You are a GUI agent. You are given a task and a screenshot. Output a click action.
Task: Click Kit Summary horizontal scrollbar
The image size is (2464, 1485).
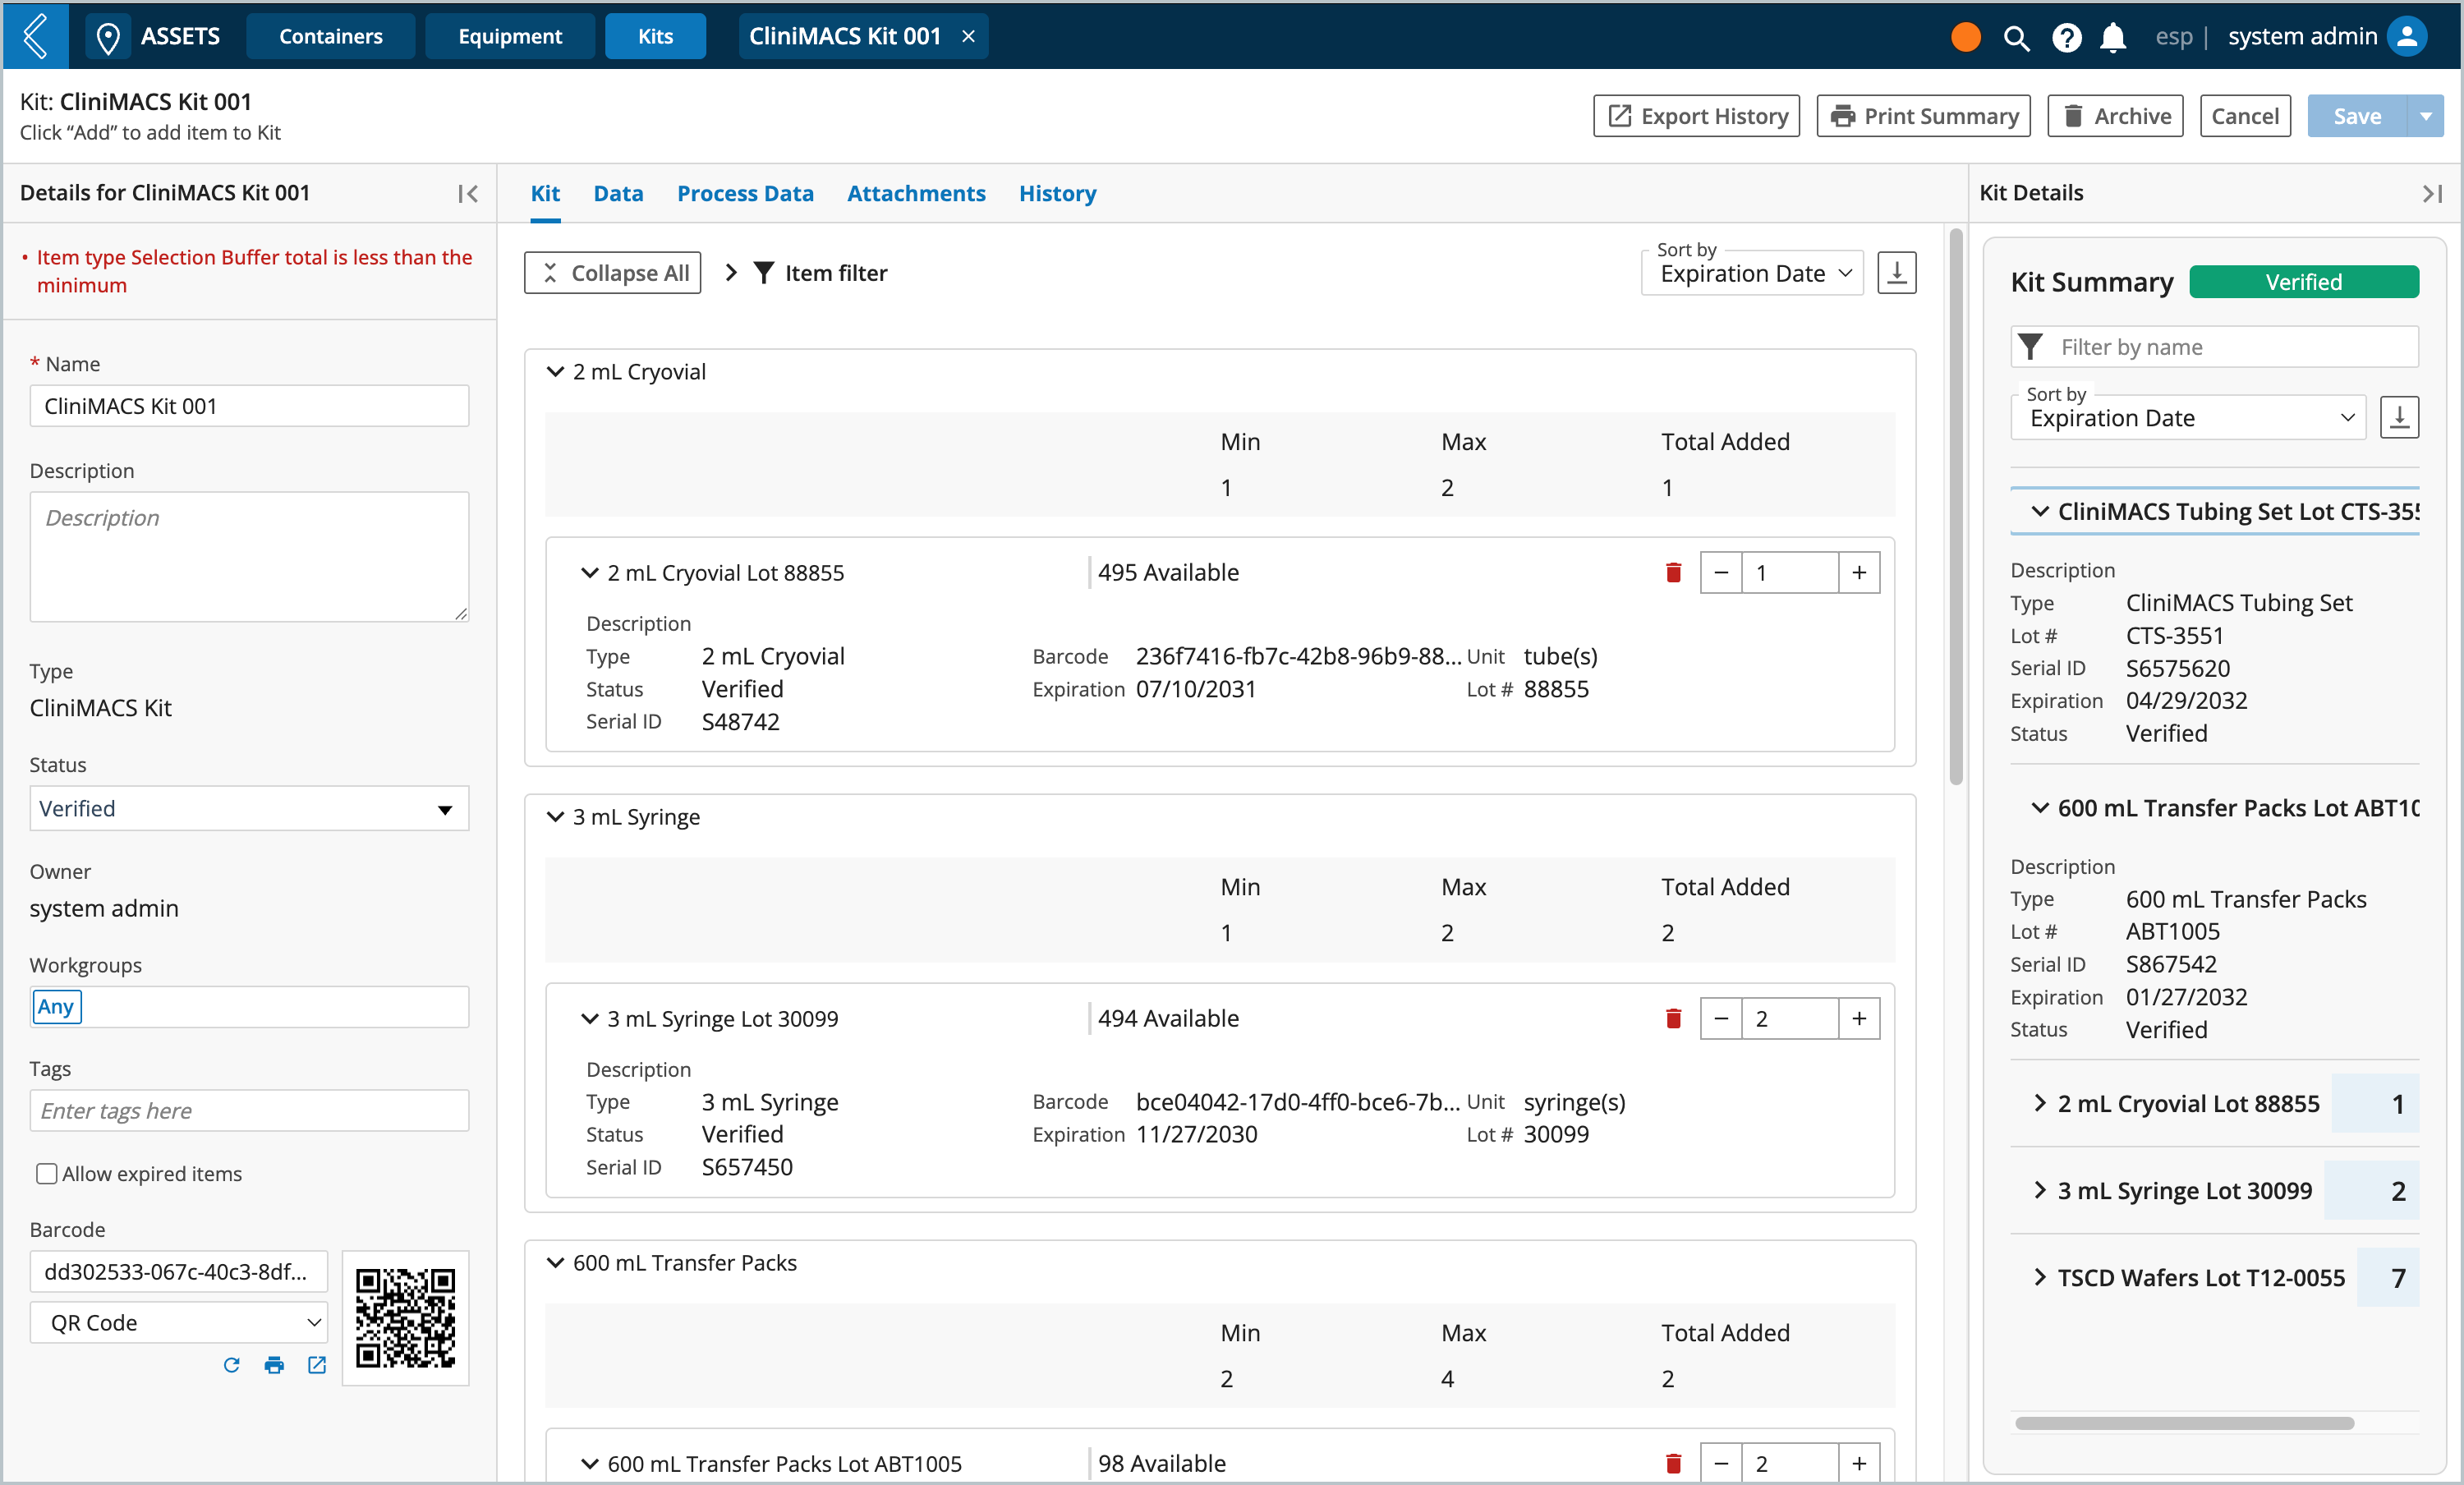tap(2184, 1423)
